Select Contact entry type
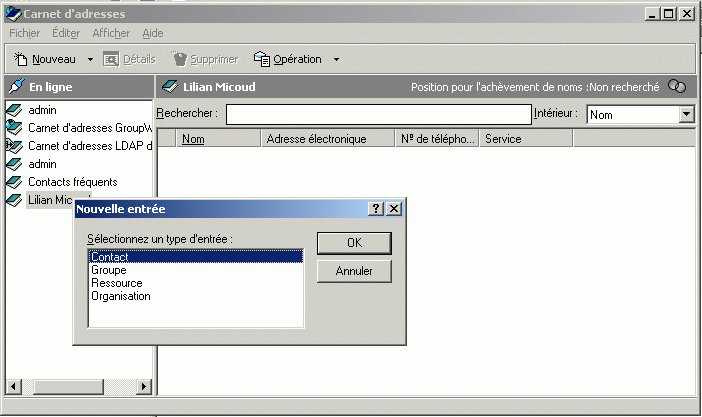This screenshot has width=702, height=417. pyautogui.click(x=196, y=257)
